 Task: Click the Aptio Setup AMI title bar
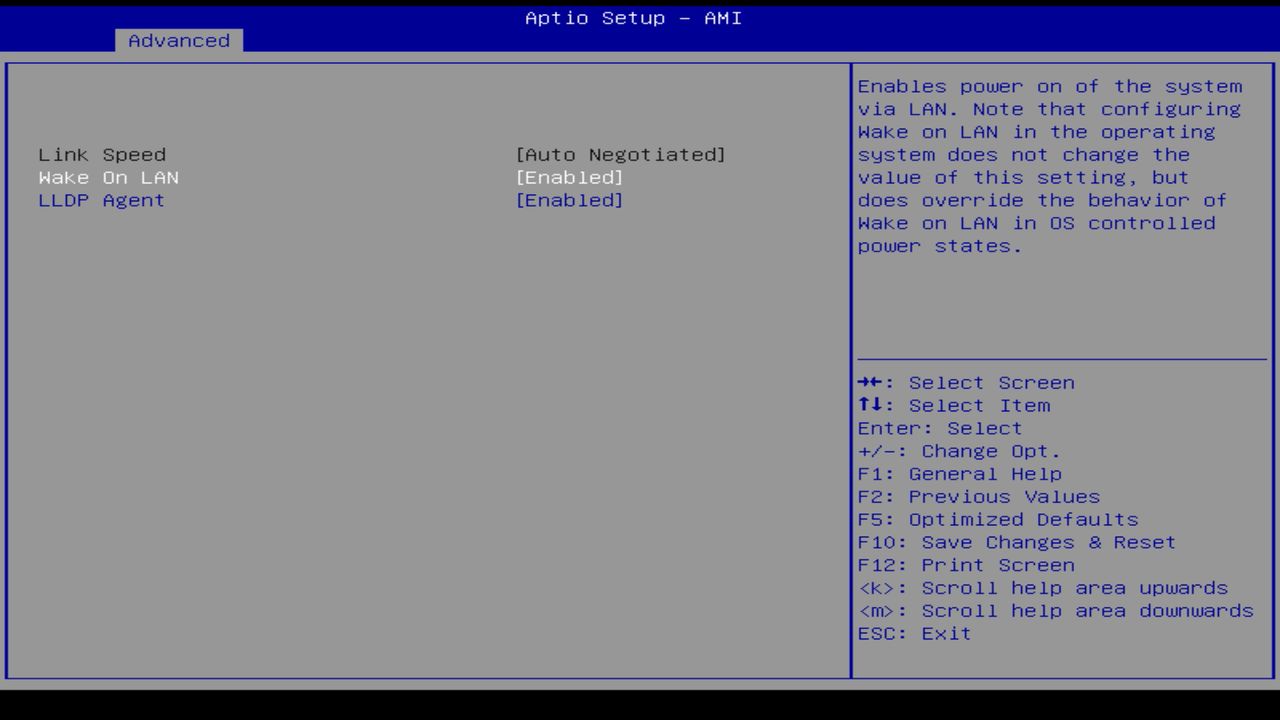point(632,18)
